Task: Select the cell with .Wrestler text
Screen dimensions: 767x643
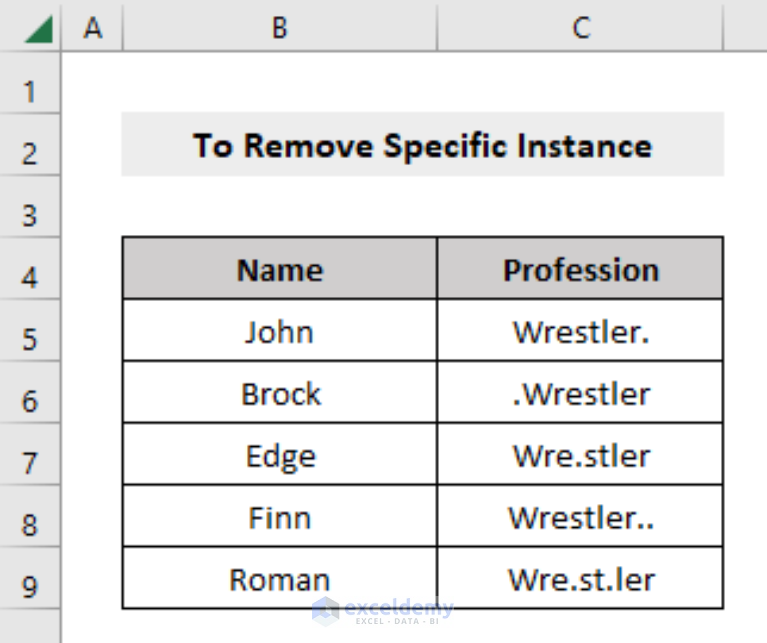Action: (x=581, y=392)
